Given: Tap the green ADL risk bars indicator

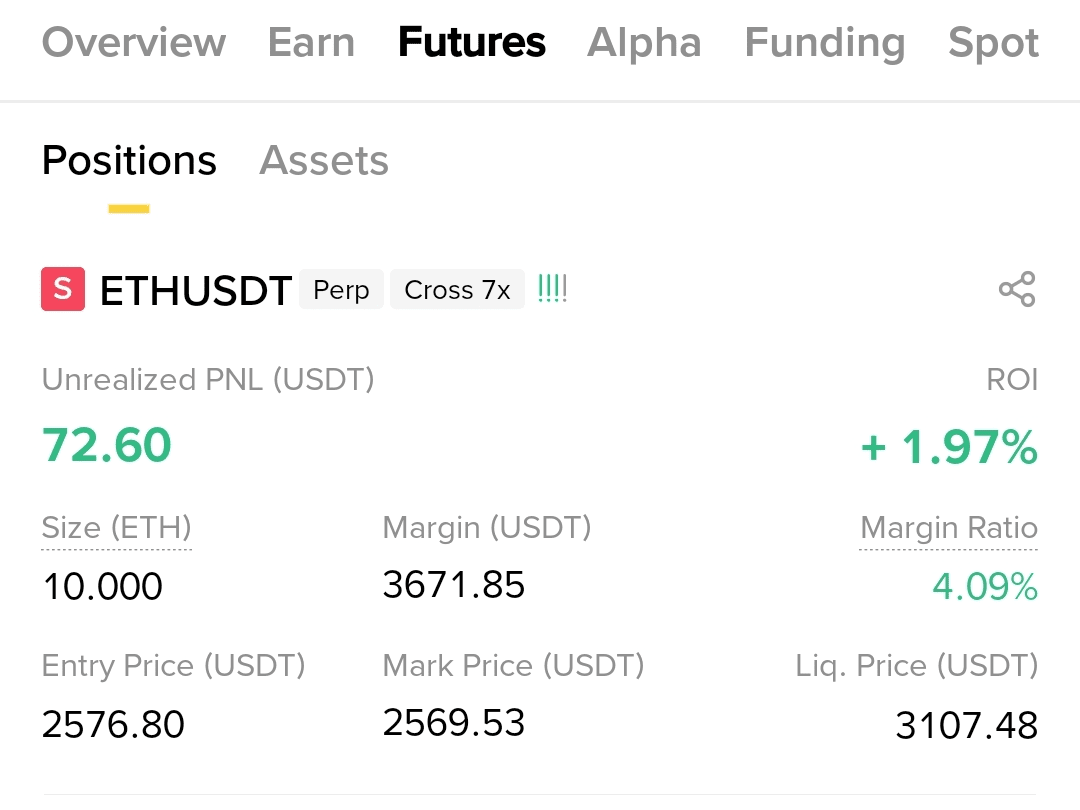Looking at the screenshot, I should (x=552, y=290).
